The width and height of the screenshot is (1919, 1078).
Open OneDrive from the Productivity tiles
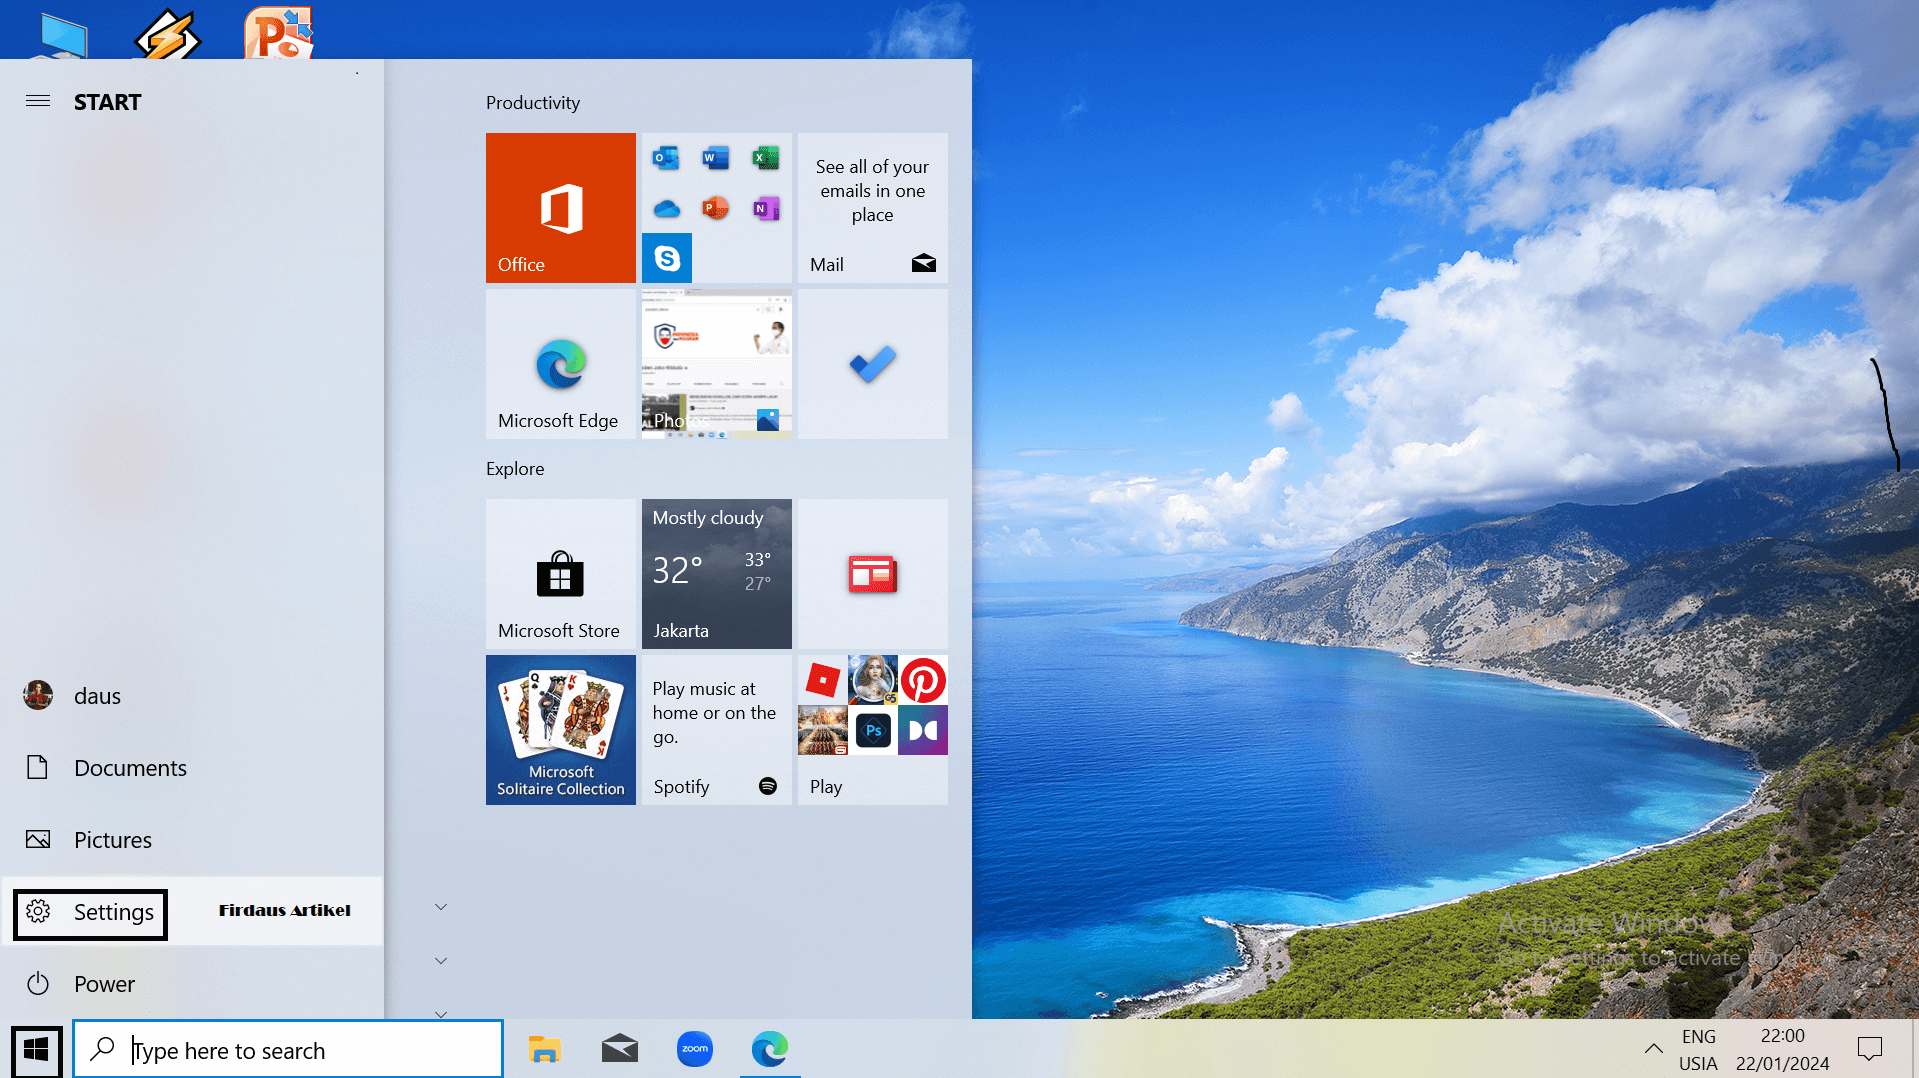click(666, 208)
